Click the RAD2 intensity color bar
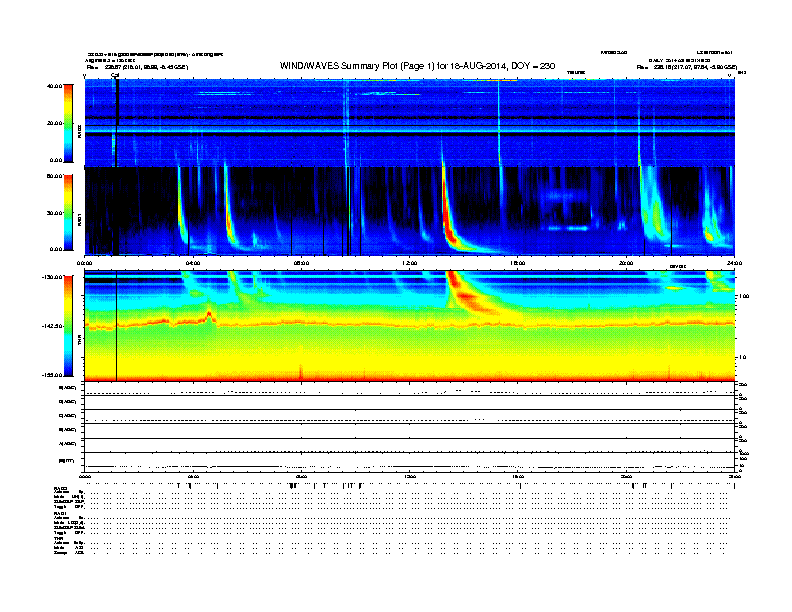 (68, 124)
